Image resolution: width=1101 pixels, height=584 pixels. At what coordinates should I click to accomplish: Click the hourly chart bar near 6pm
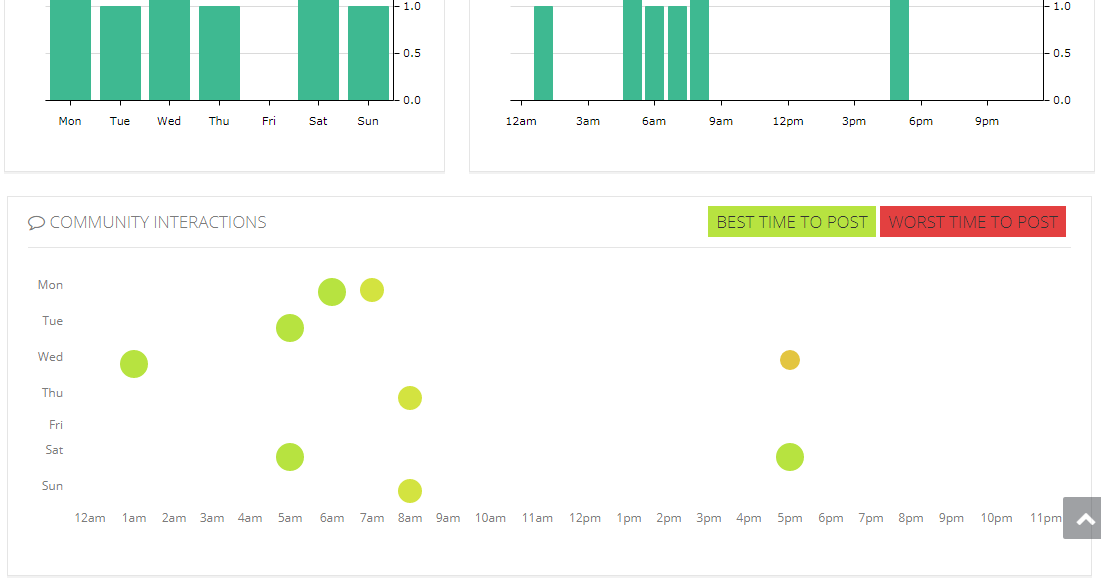pos(899,50)
